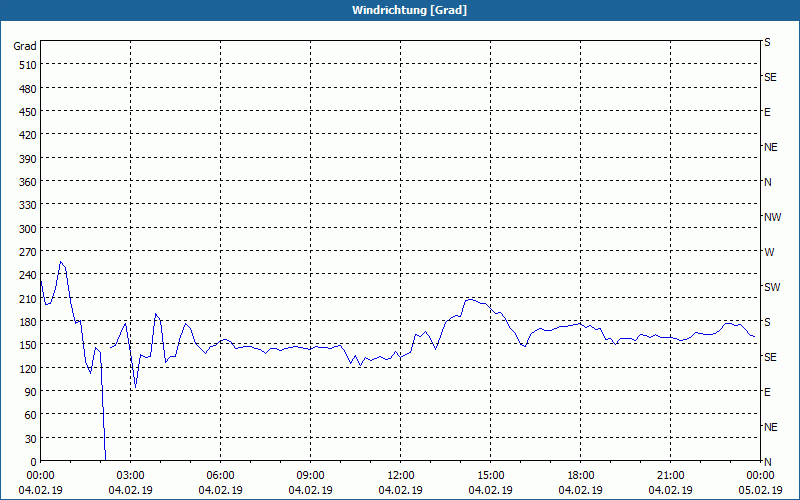Screen dimensions: 800x500
Task: Select the 270 value on the left axis
Action: tap(29, 252)
